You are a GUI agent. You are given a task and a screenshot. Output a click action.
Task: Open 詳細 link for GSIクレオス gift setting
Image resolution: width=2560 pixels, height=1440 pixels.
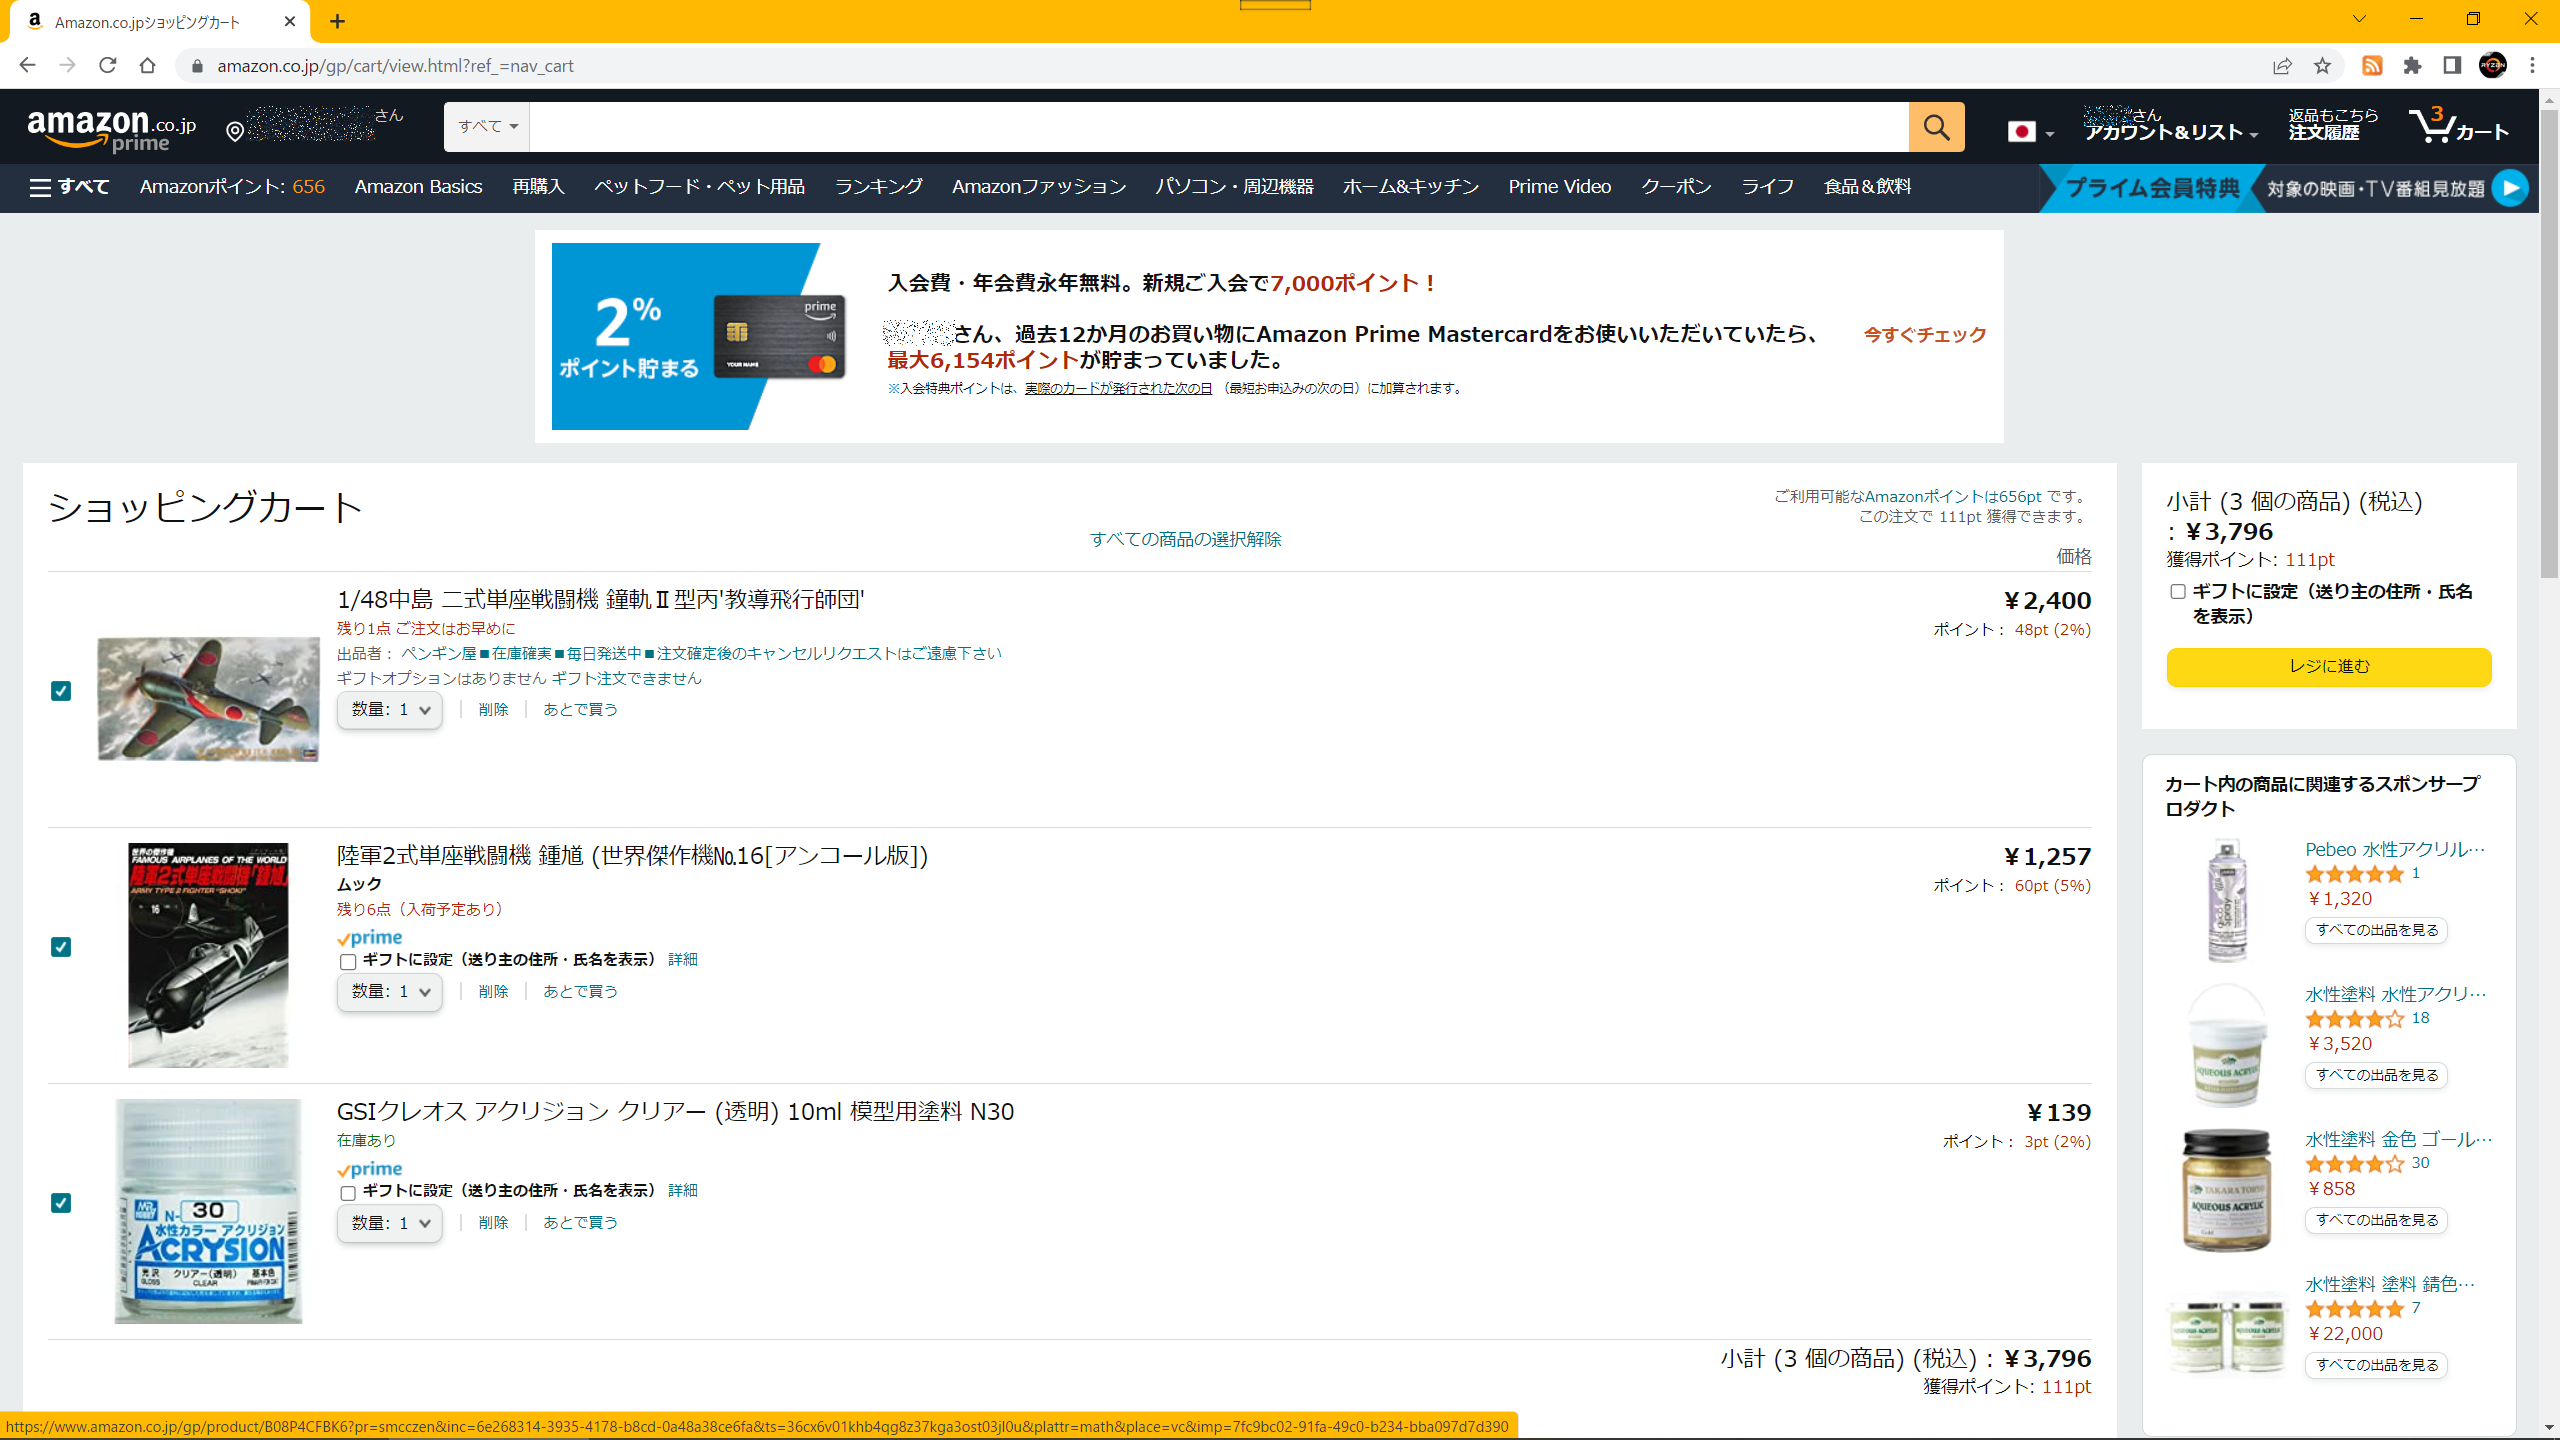[x=683, y=1191]
